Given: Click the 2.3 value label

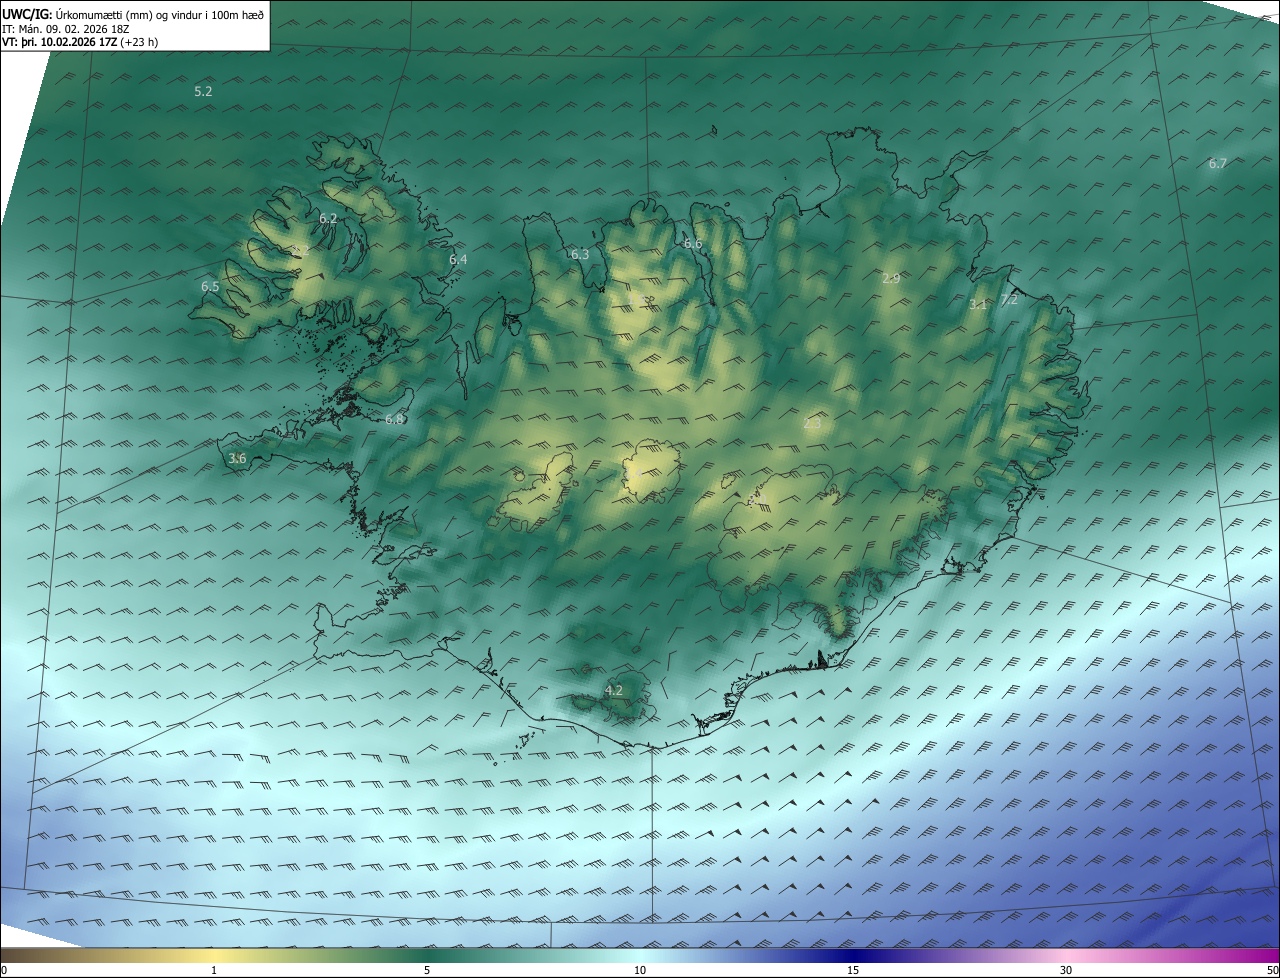Looking at the screenshot, I should pos(812,424).
